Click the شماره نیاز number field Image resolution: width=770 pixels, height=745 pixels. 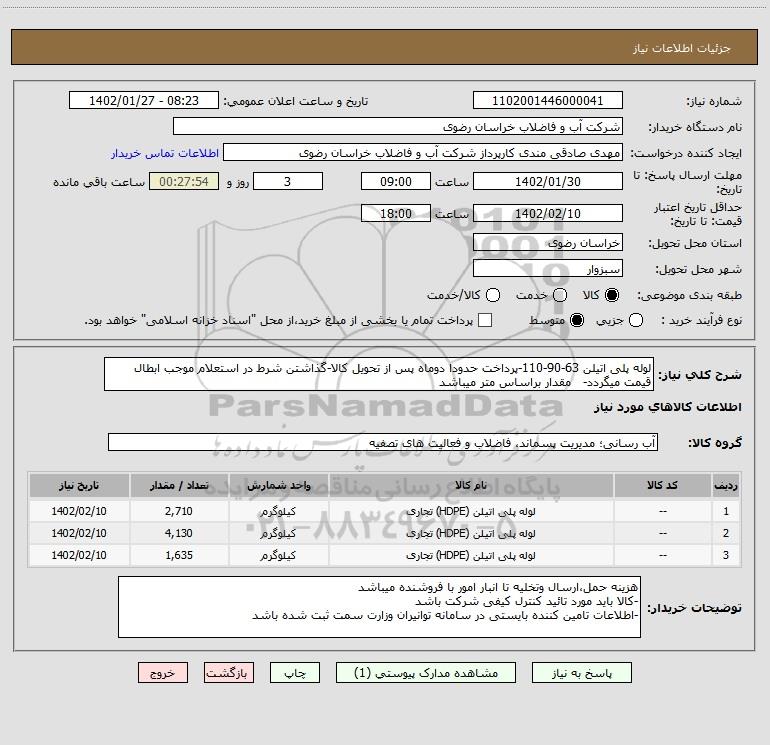(x=548, y=101)
